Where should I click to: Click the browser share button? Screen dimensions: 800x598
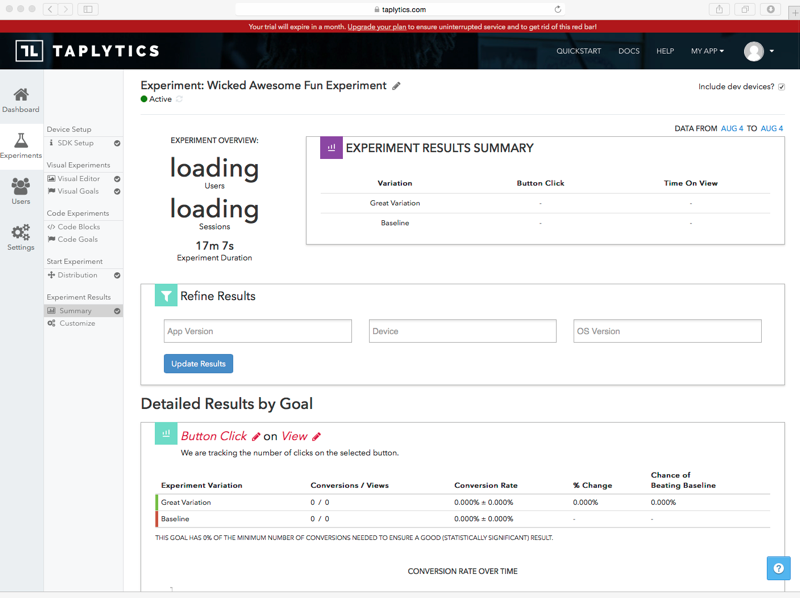click(x=719, y=9)
